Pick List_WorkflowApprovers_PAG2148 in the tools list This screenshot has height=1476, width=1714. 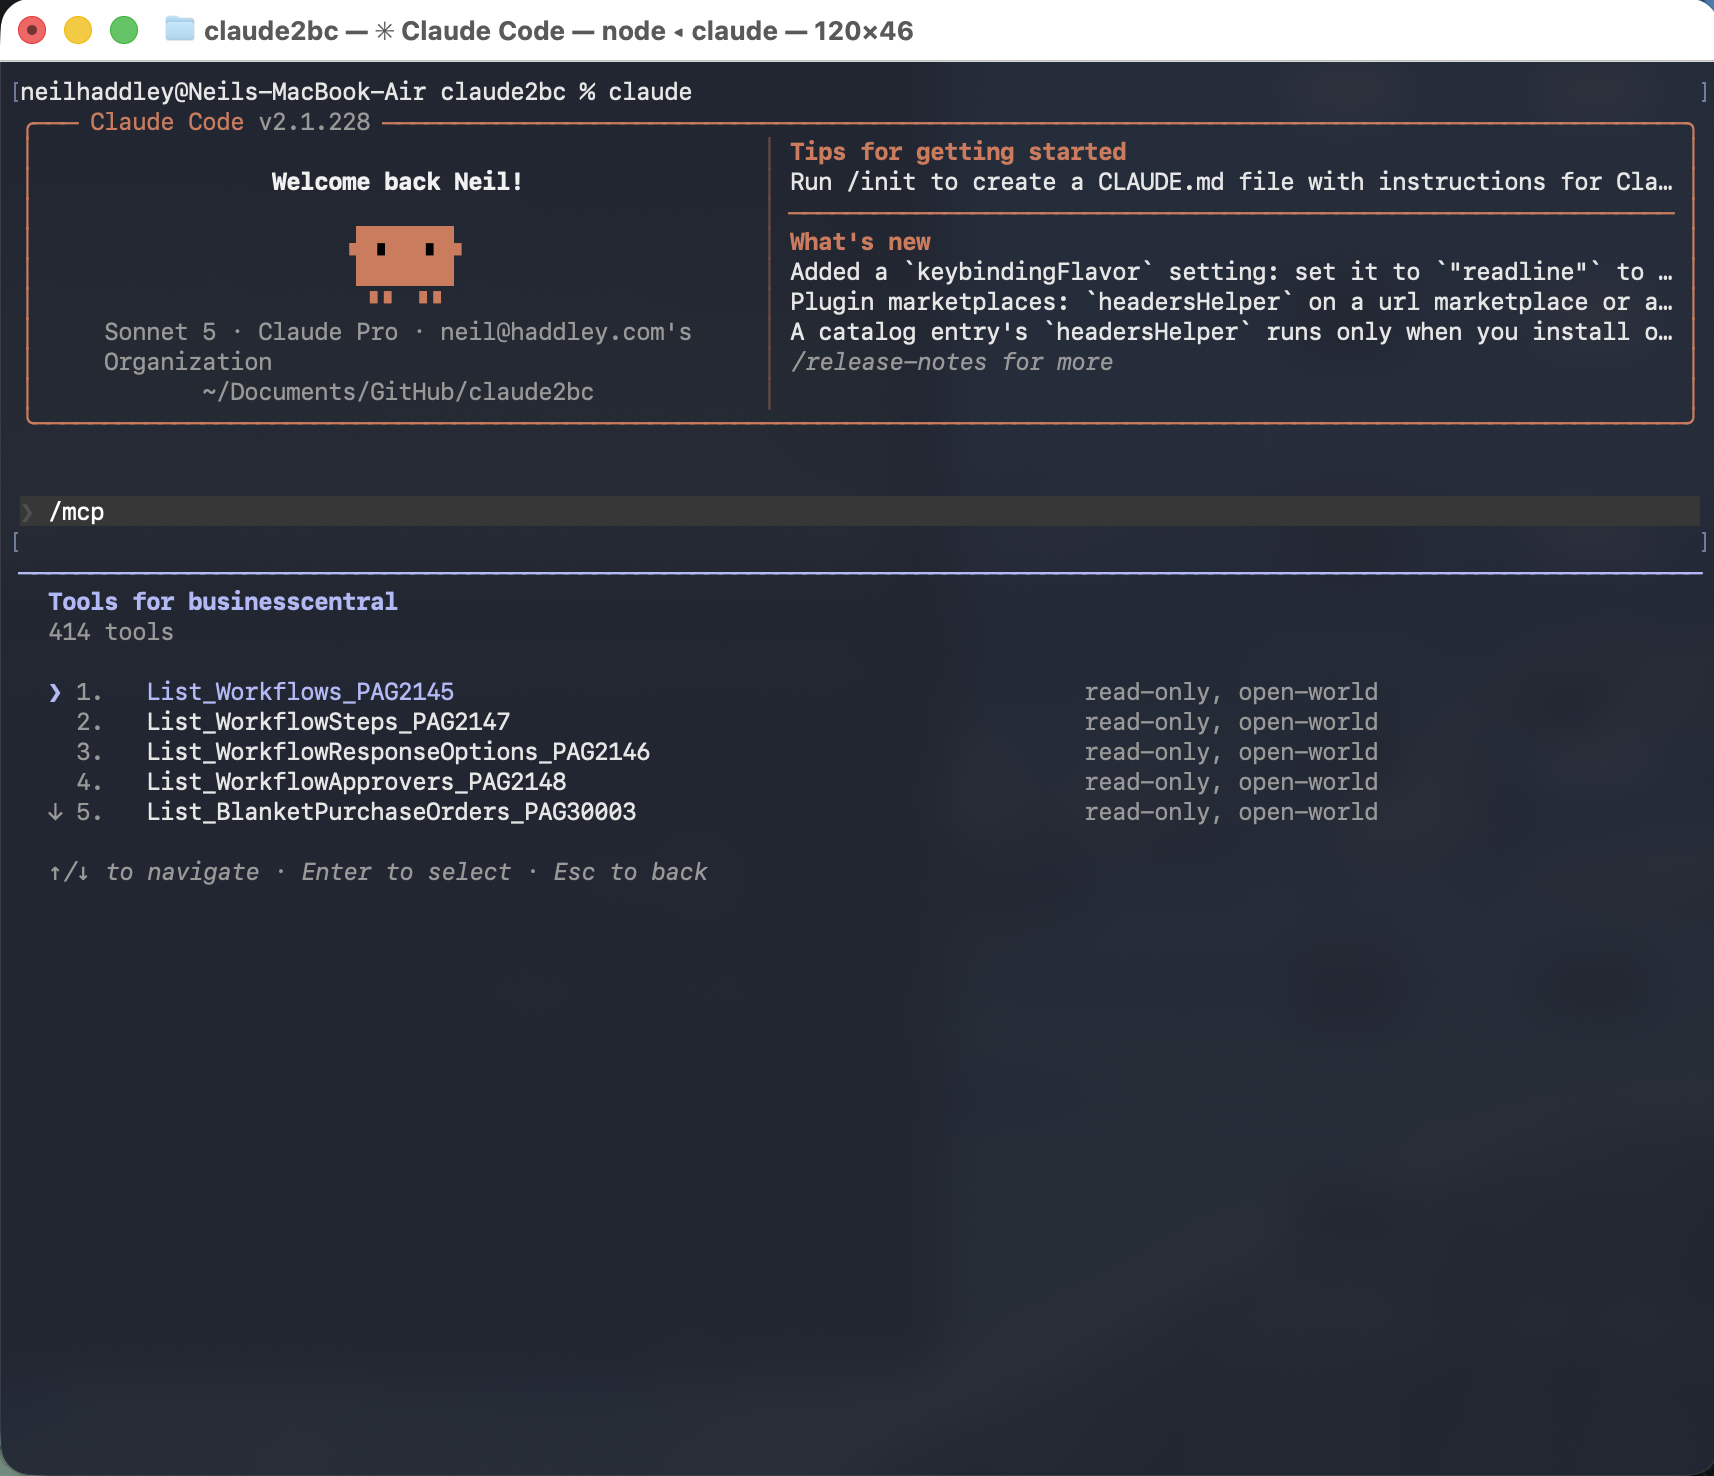[356, 782]
